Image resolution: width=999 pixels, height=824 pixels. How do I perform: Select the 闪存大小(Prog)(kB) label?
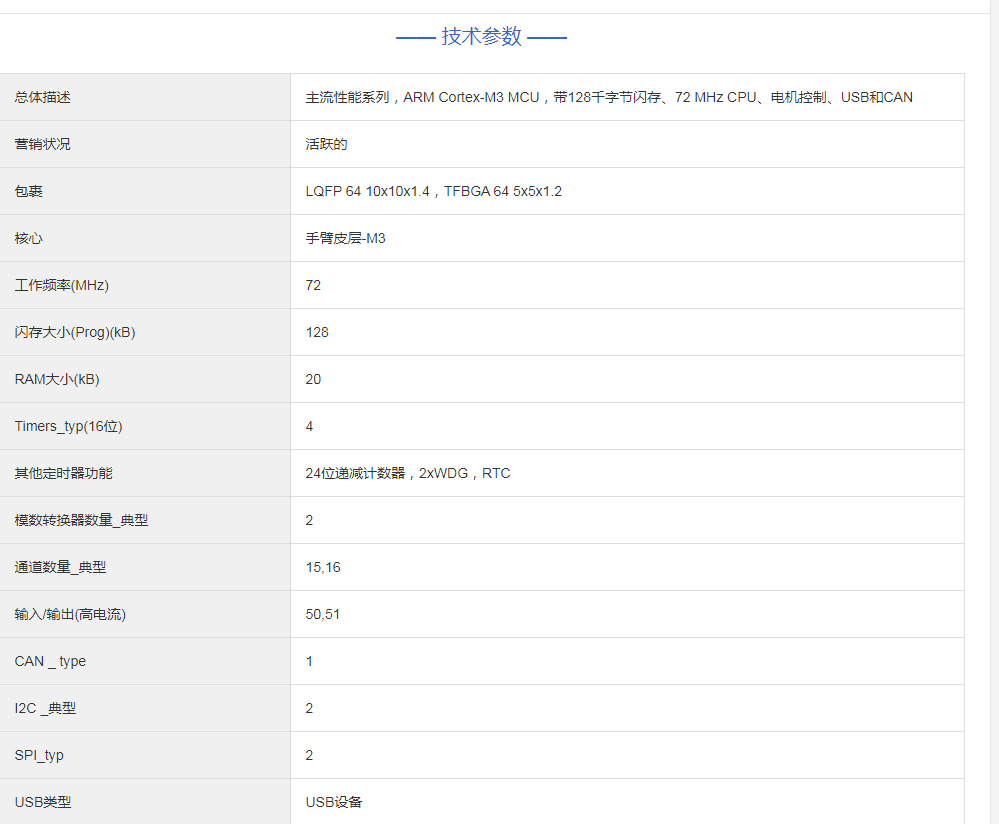[x=75, y=333]
